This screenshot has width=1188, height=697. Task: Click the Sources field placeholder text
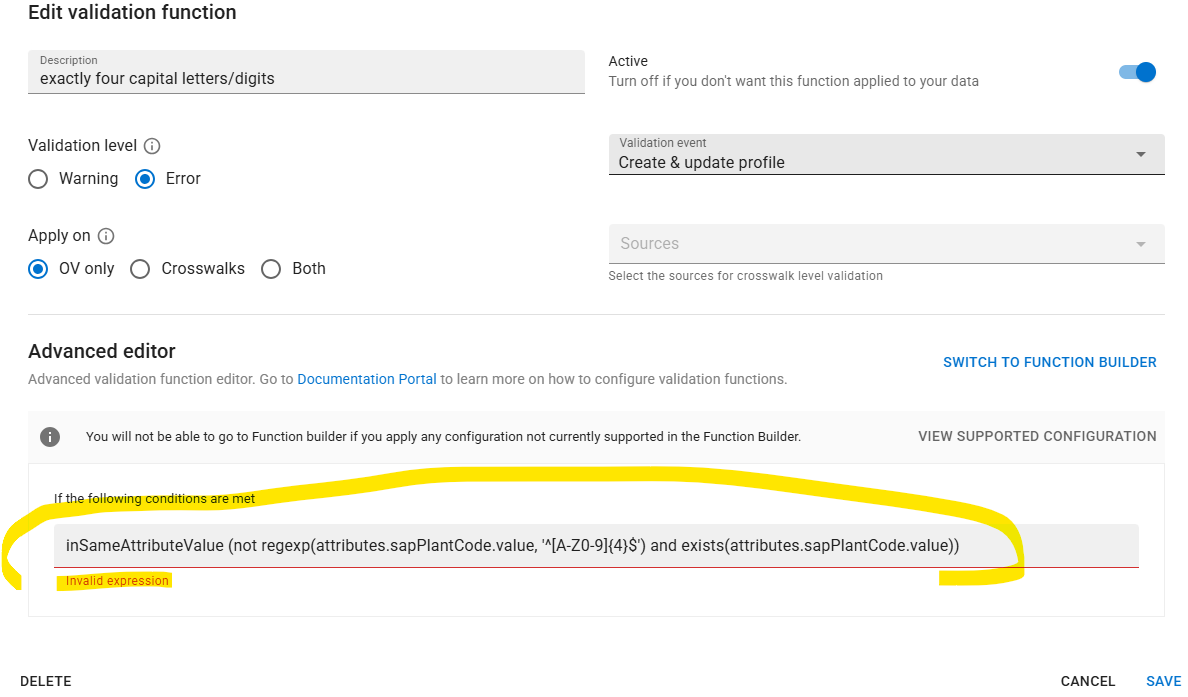pyautogui.click(x=650, y=244)
